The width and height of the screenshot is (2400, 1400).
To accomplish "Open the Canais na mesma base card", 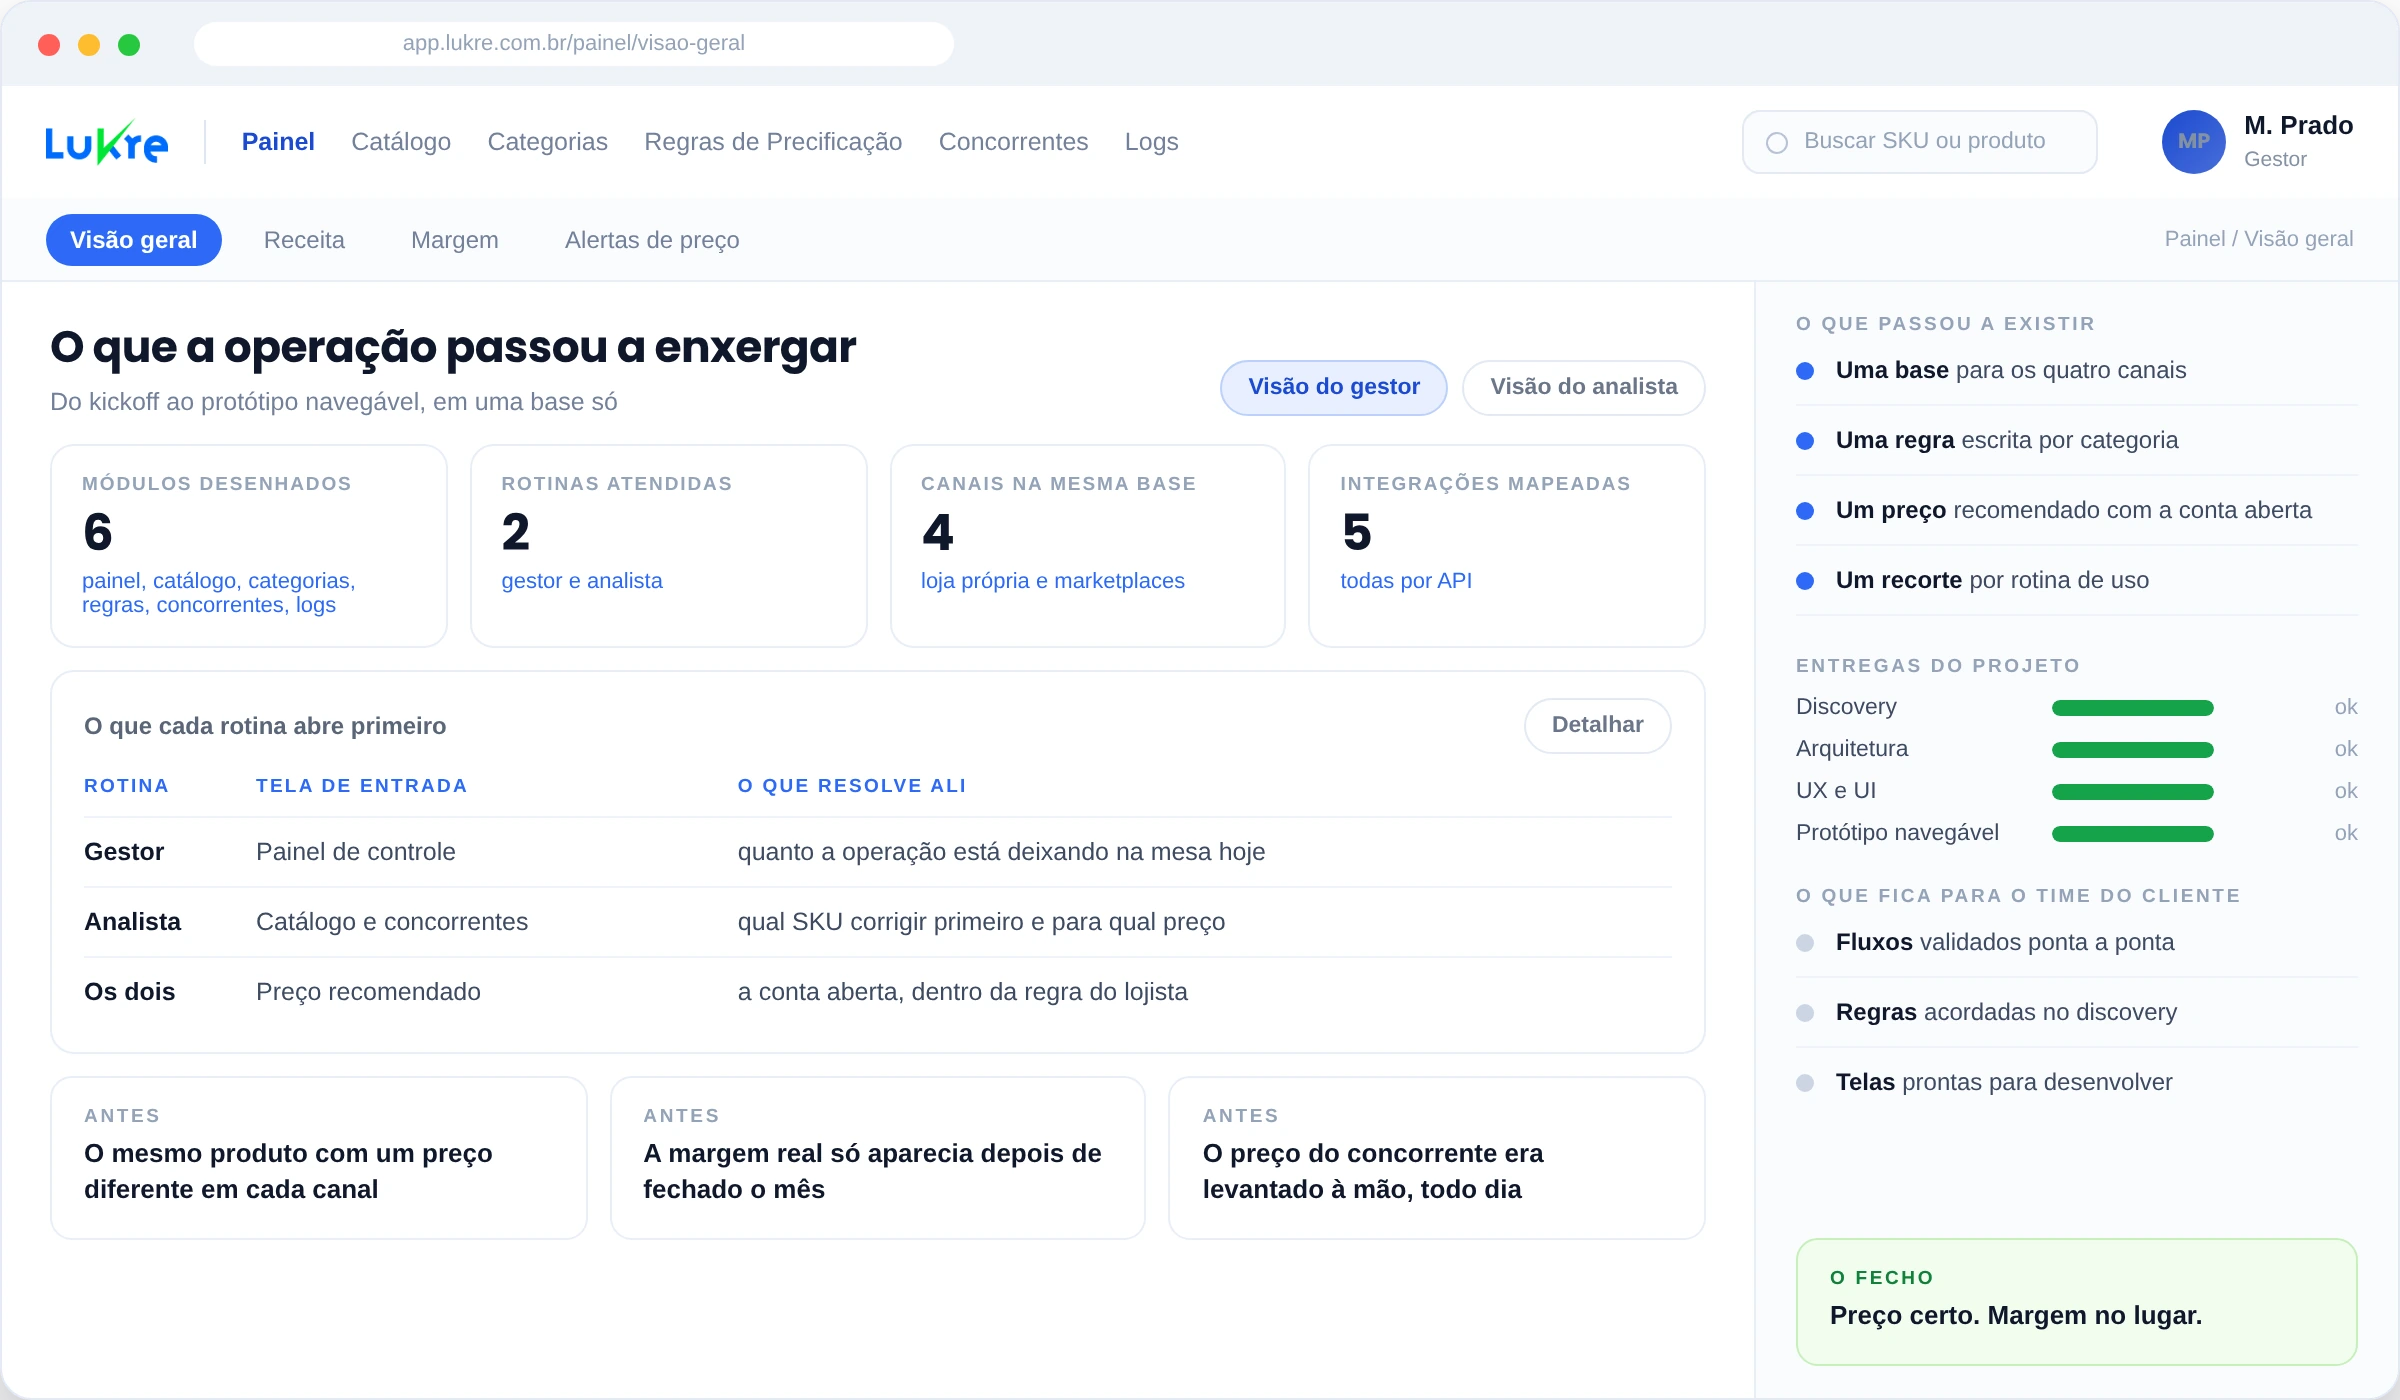I will (1088, 546).
